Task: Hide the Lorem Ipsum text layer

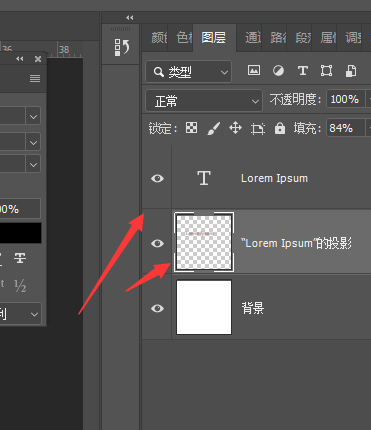Action: point(157,178)
